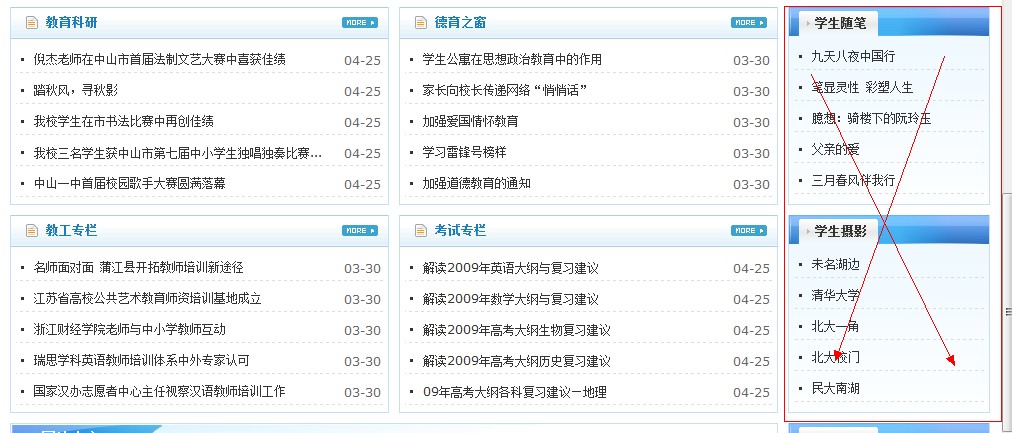Open MORE in the 教育科研 section
This screenshot has height=433, width=1012.
(359, 22)
